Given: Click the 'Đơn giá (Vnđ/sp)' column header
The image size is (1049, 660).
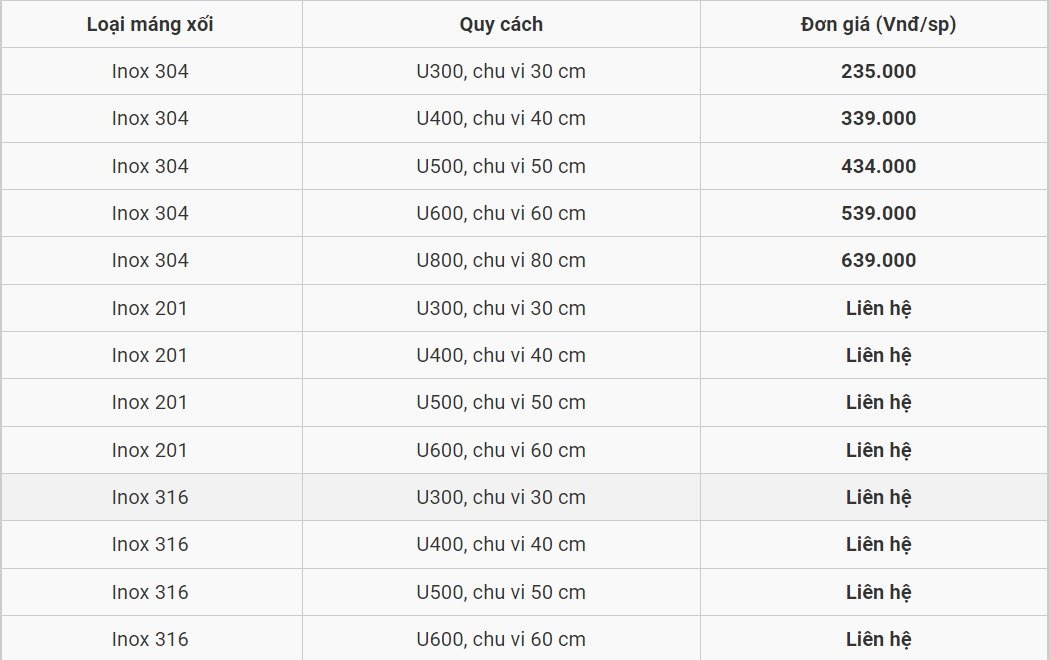Looking at the screenshot, I should (x=878, y=25).
